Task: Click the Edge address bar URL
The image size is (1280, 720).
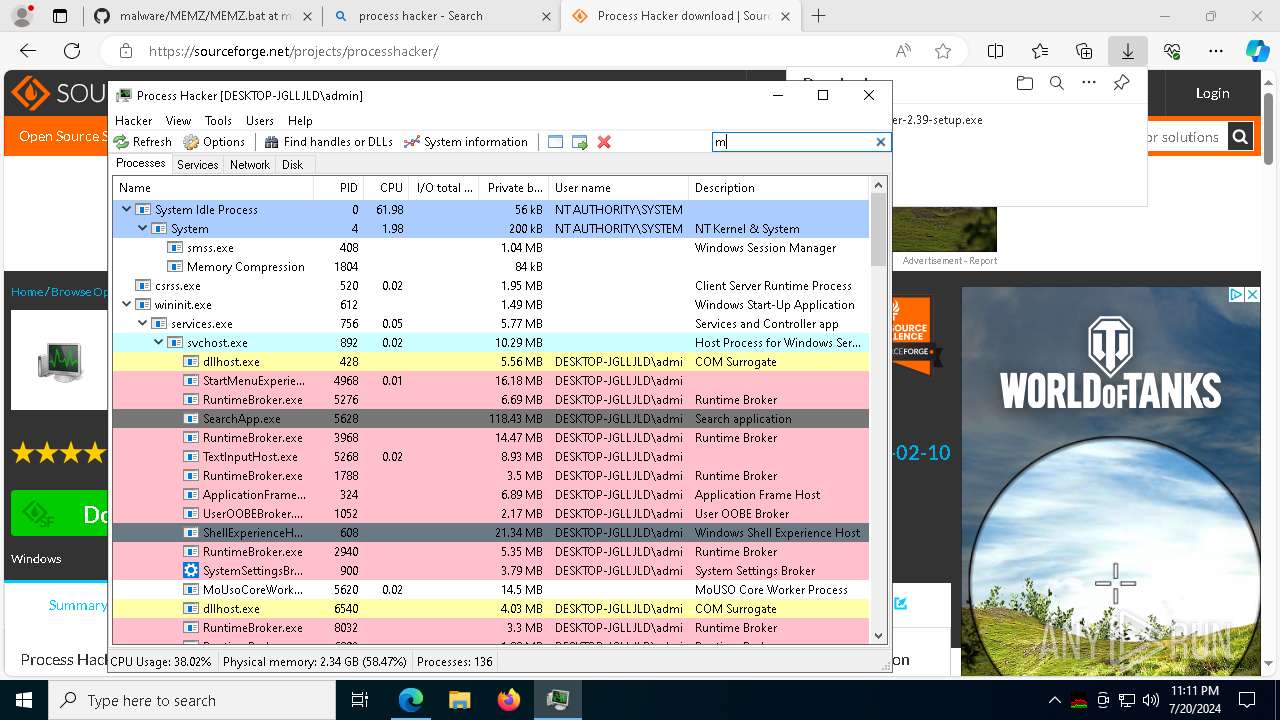Action: click(294, 51)
